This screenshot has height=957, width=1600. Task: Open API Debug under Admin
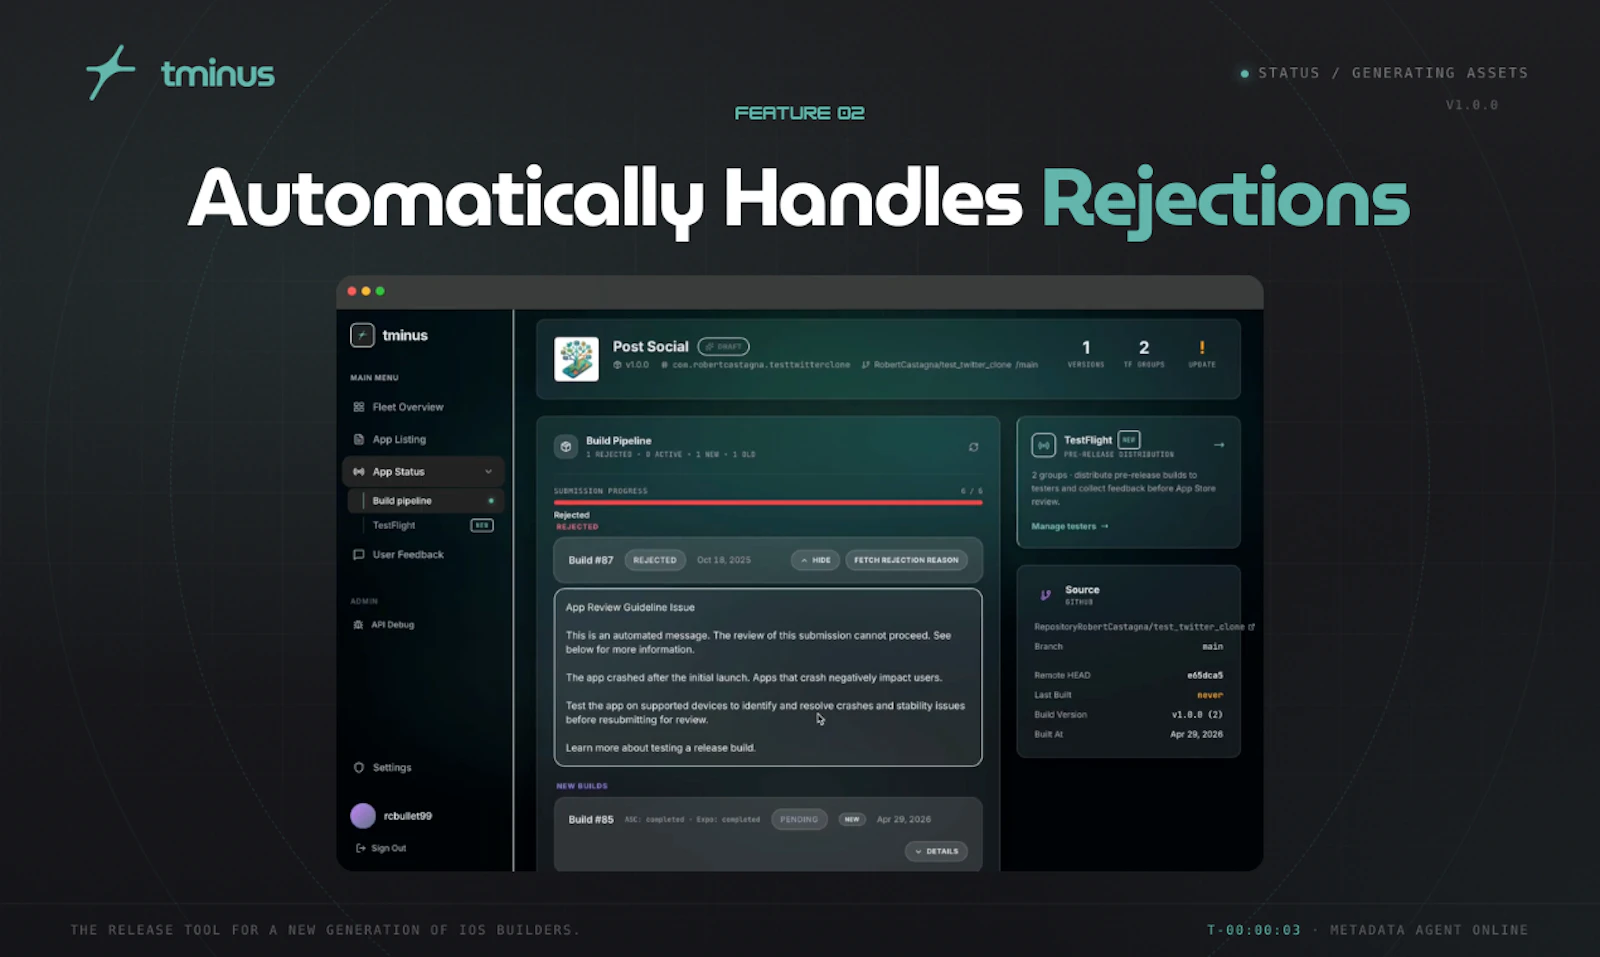click(x=392, y=625)
